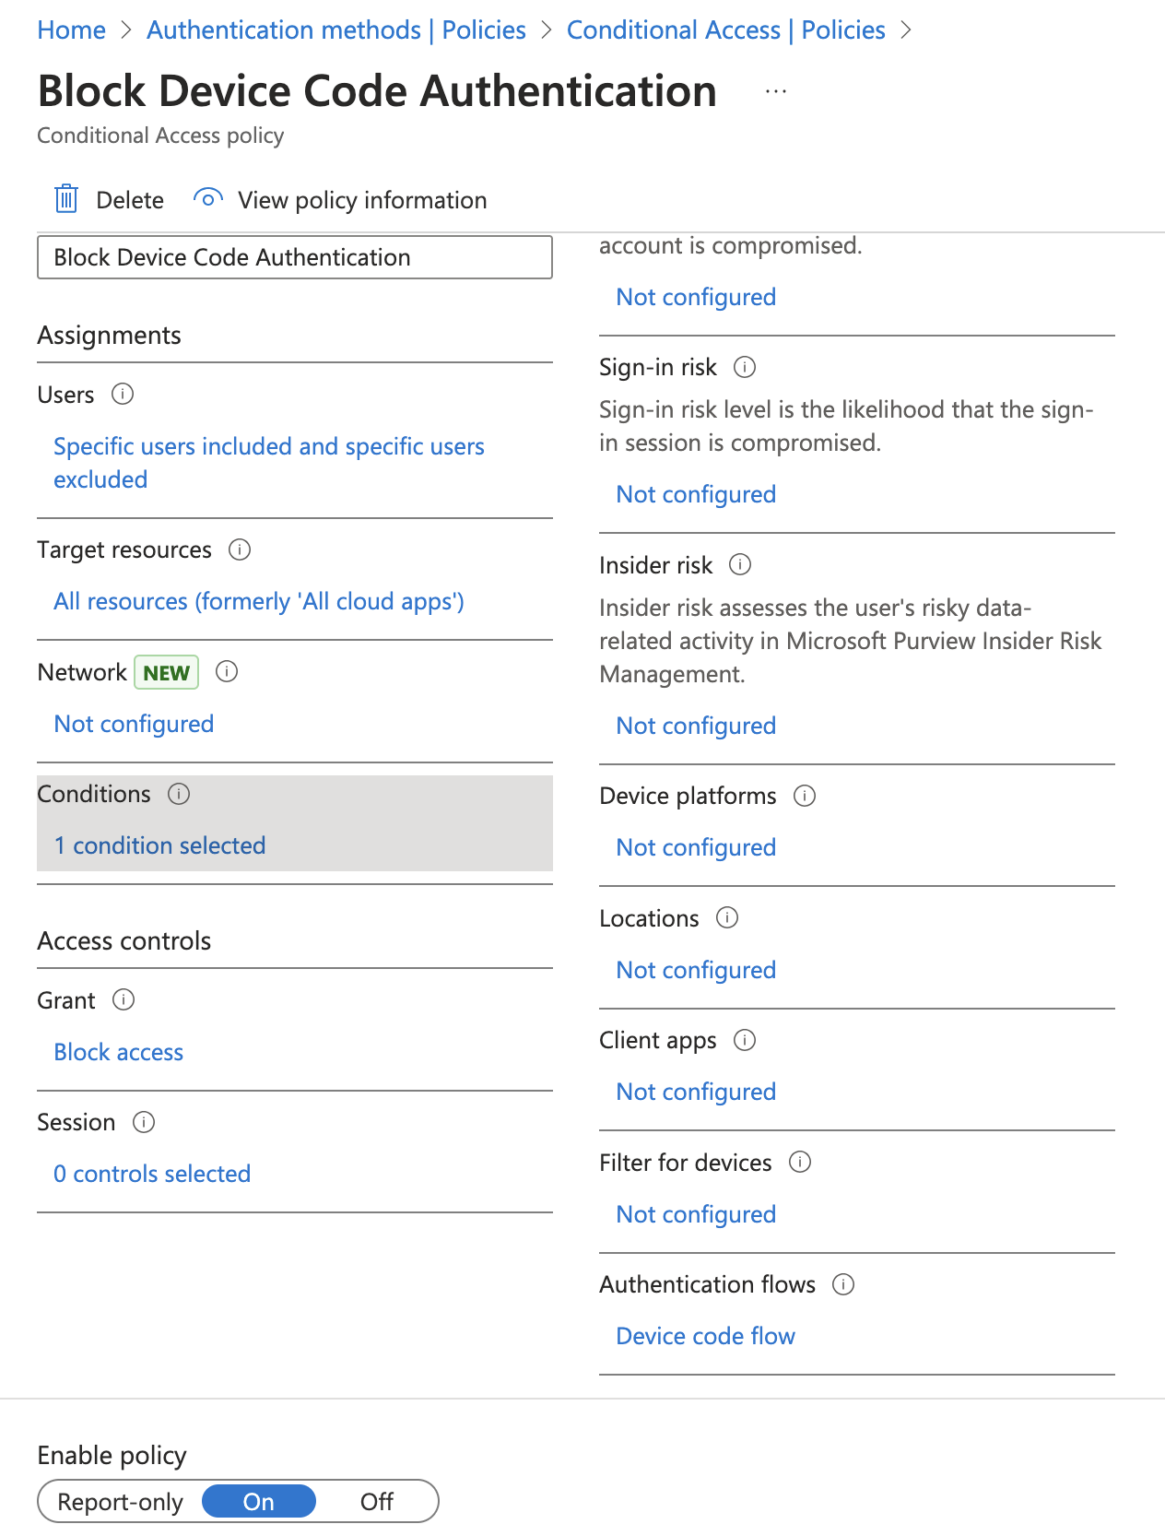1165x1536 pixels.
Task: Click All resources formerly All cloud apps
Action: (258, 601)
